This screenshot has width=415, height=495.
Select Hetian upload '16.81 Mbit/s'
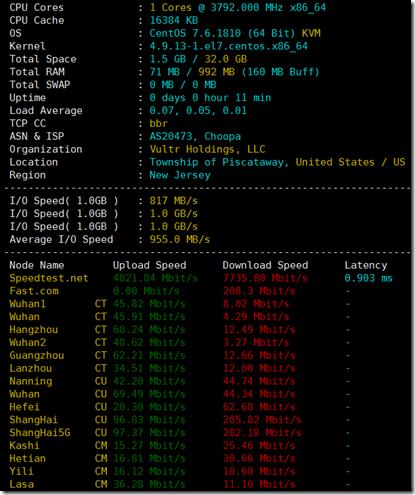click(149, 459)
